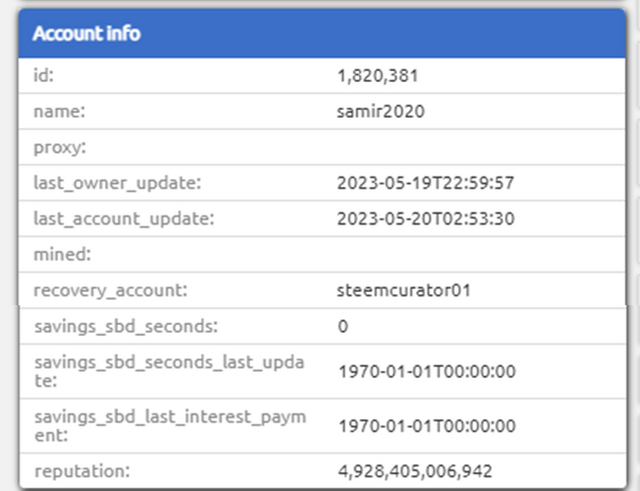Image resolution: width=640 pixels, height=491 pixels.
Task: Click the last_account_update: label
Action: (124, 219)
